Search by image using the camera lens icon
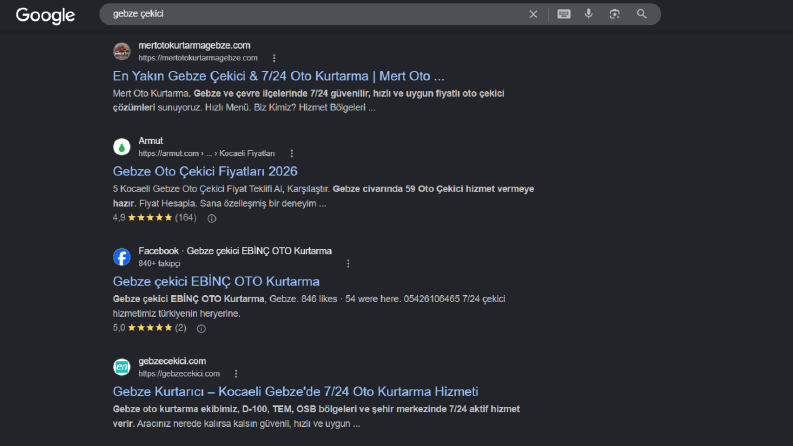 (x=614, y=14)
